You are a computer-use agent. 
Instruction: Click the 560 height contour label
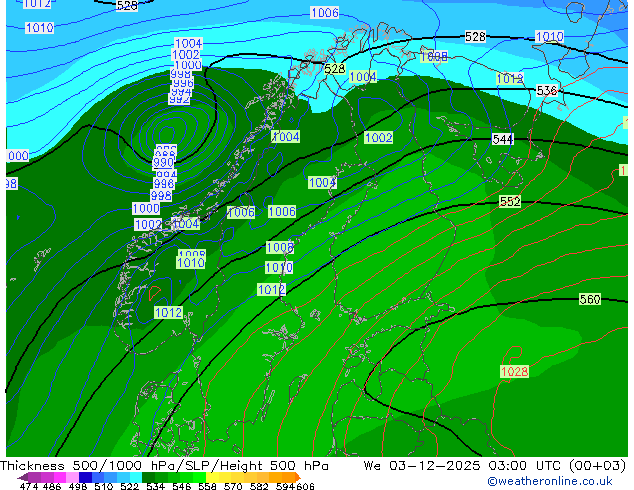[590, 299]
